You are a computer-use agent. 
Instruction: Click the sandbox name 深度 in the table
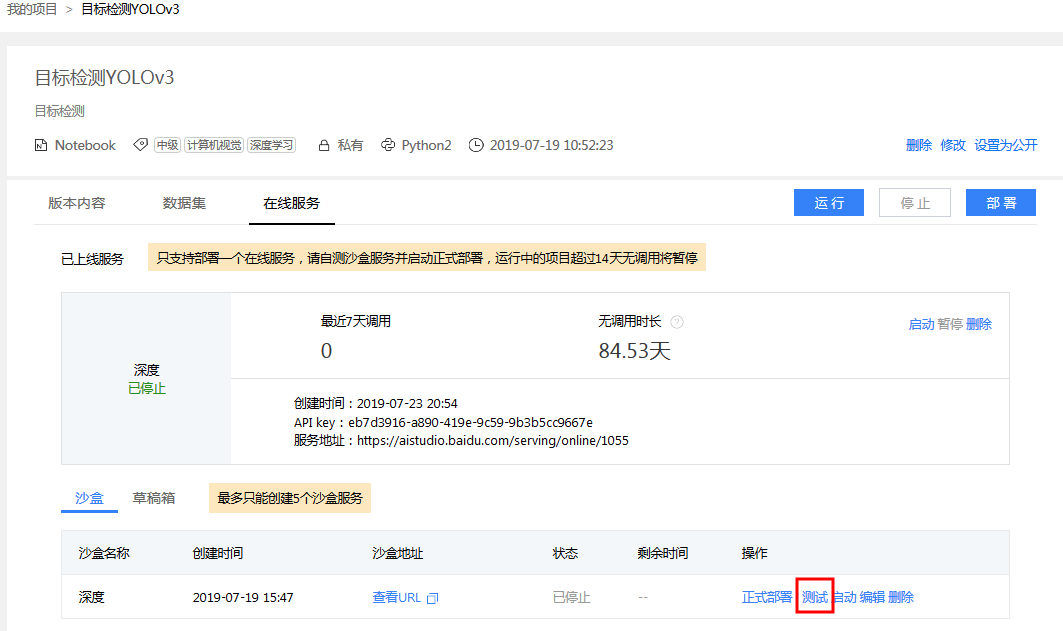(x=92, y=597)
